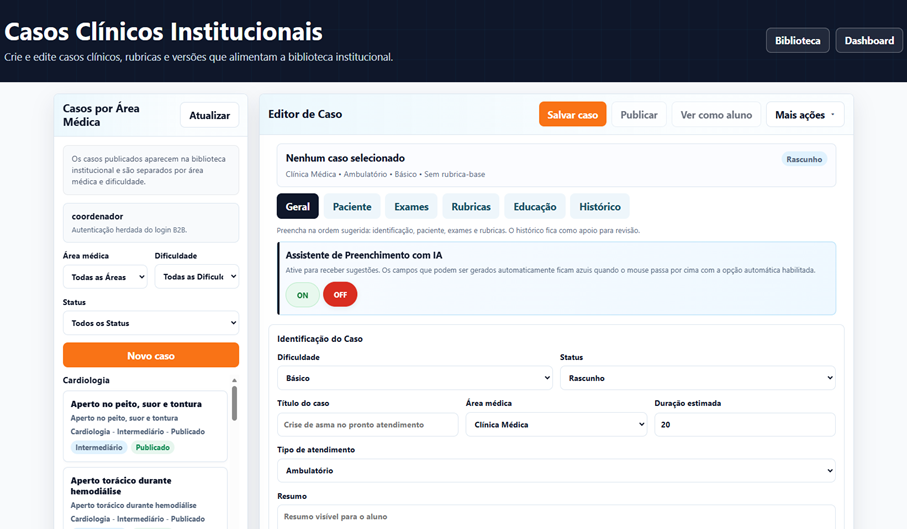Click the Resumo text area

pyautogui.click(x=556, y=517)
